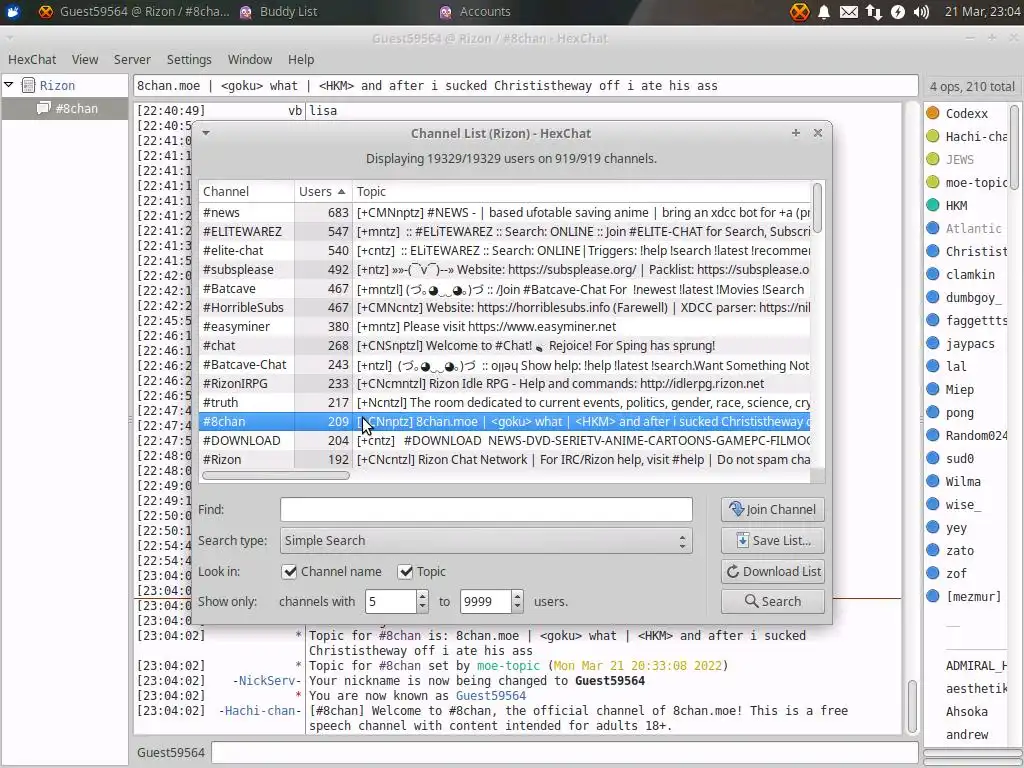The height and width of the screenshot is (768, 1024).
Task: Click the moe-topic nick link in chat
Action: point(508,665)
